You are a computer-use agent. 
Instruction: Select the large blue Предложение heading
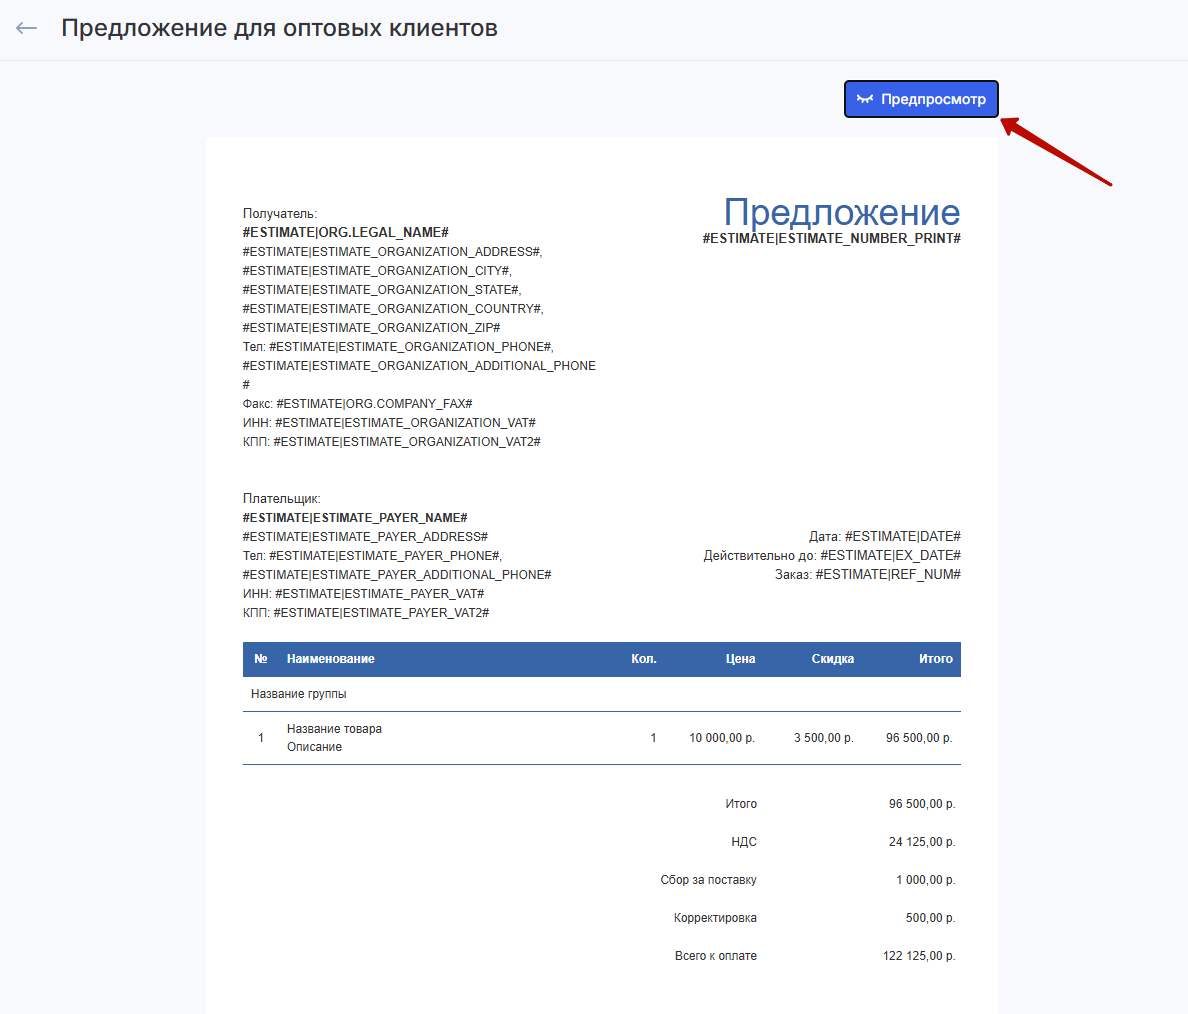coord(841,212)
